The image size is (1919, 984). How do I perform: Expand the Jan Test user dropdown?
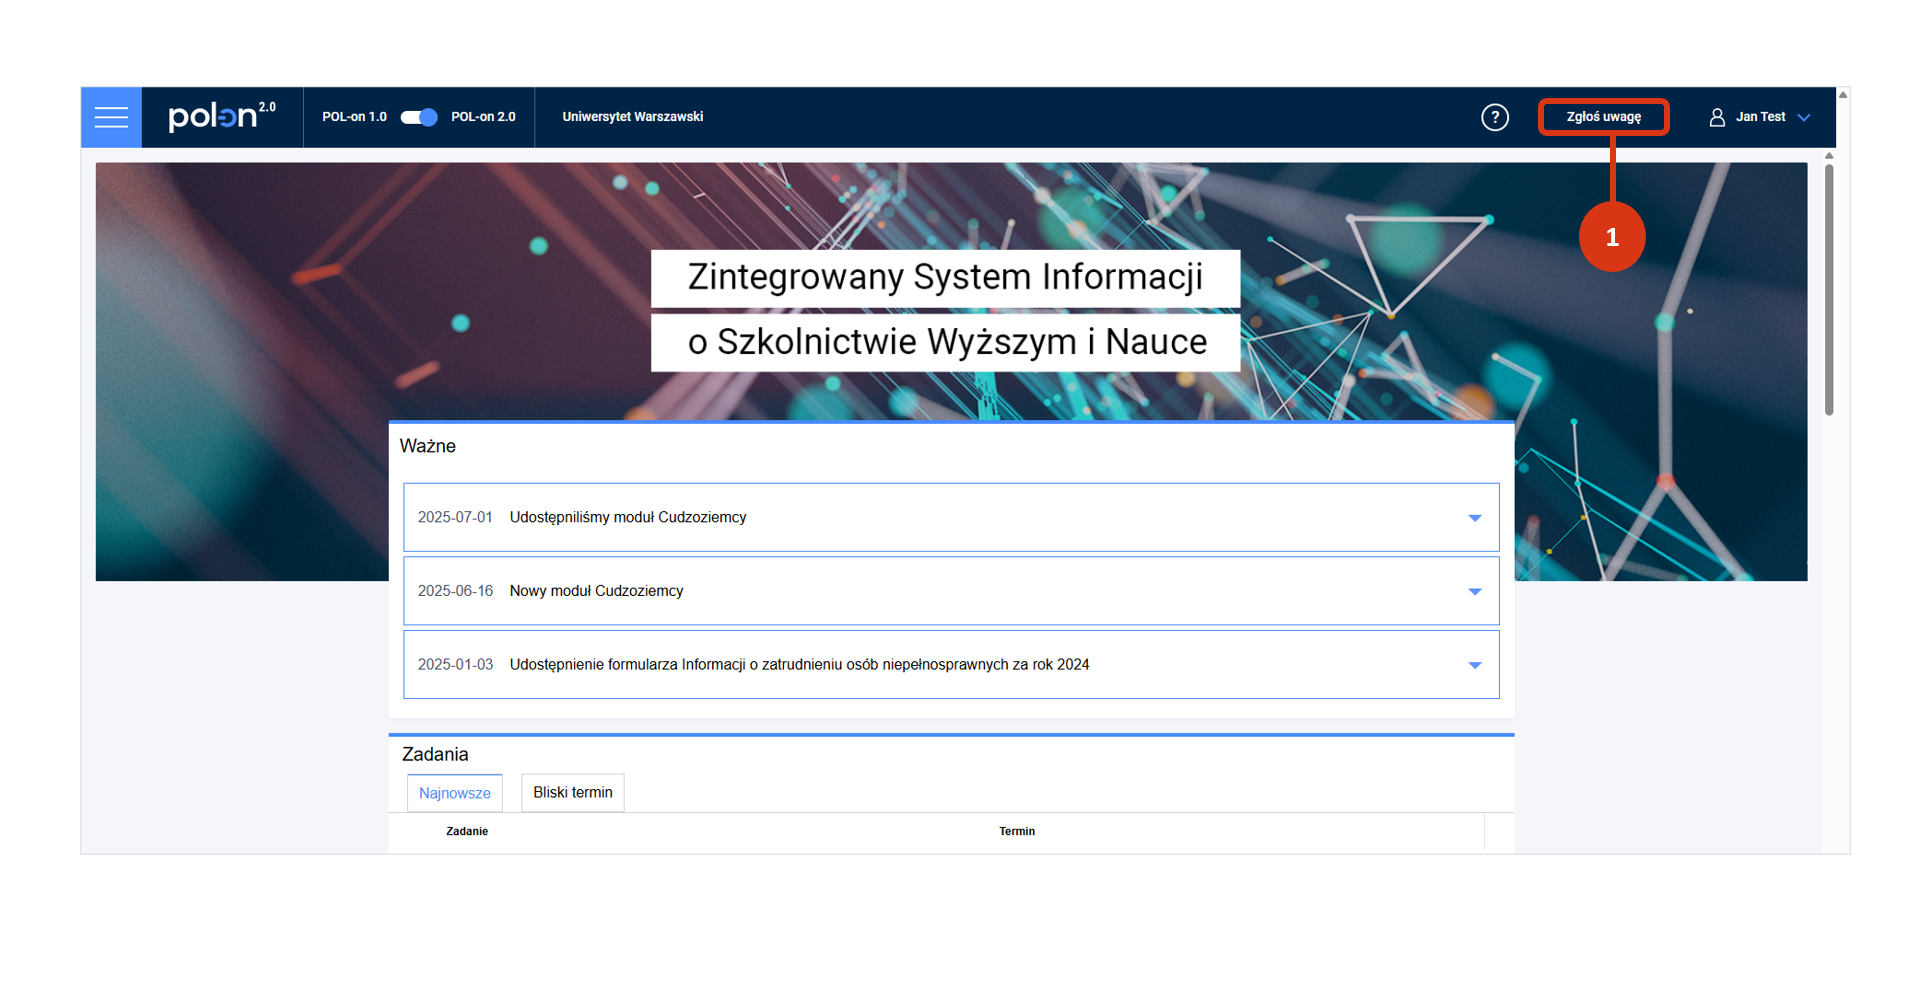pyautogui.click(x=1803, y=117)
